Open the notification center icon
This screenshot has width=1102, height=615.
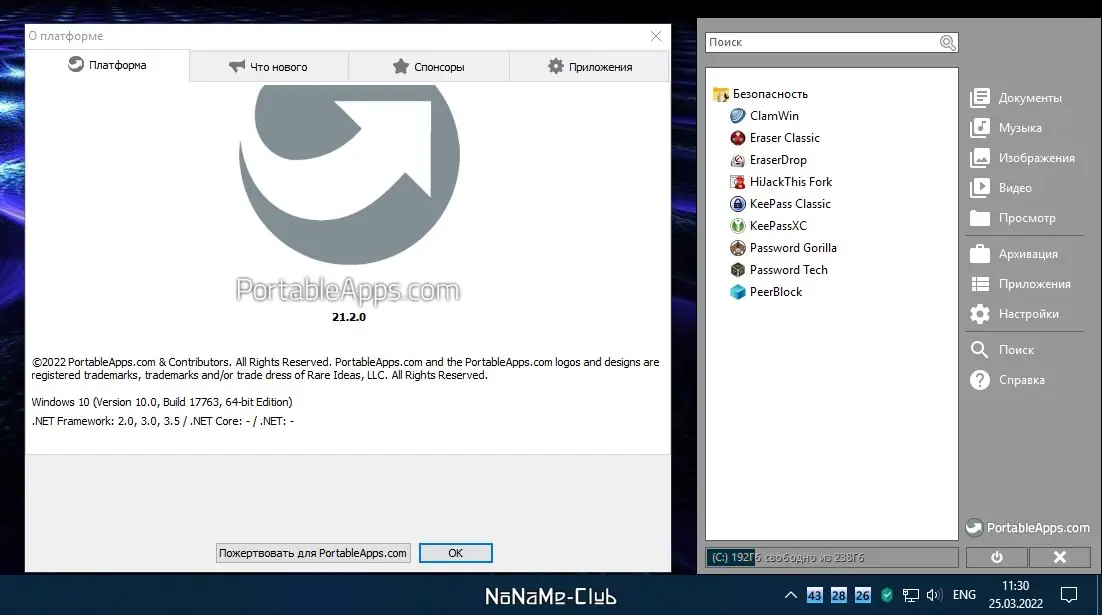coord(1068,595)
